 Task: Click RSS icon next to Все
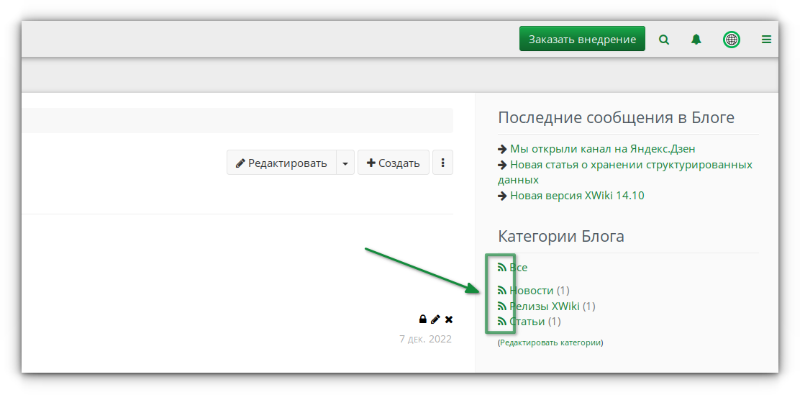point(502,267)
